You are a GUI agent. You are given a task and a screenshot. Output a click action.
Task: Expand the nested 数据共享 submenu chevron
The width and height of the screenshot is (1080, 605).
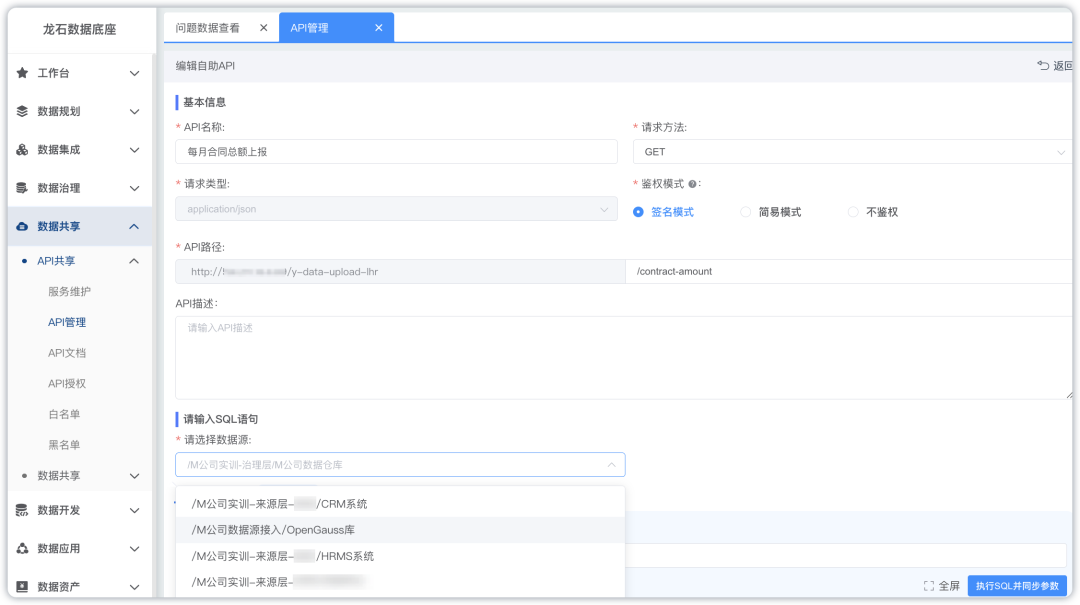(134, 476)
